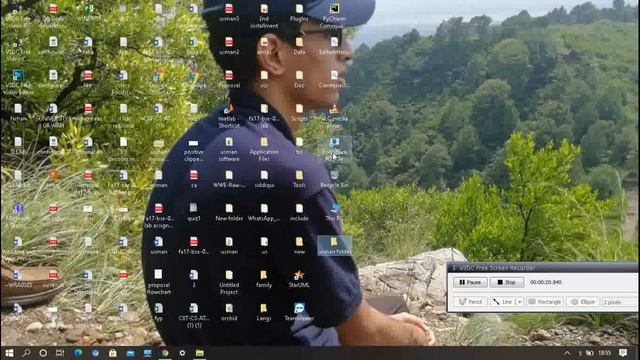Screen dimensions: 640x360
Task: Select the Proposal PDF icon
Action: point(229,80)
